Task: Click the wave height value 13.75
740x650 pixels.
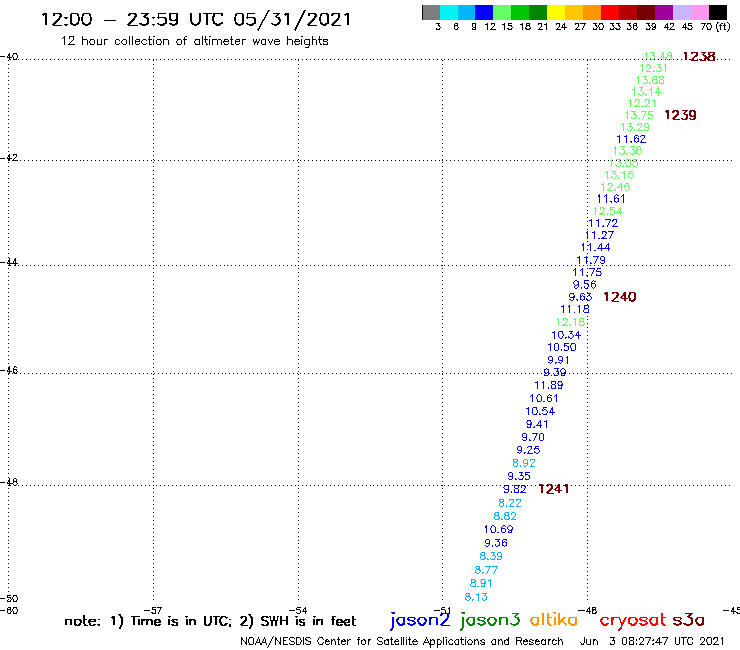Action: pos(639,115)
